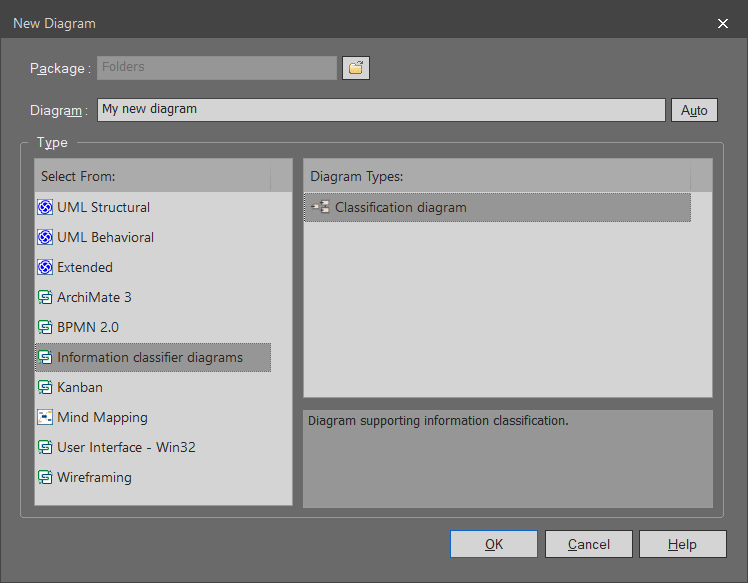Click the BPMN 2.0 icon
748x583 pixels.
(45, 328)
